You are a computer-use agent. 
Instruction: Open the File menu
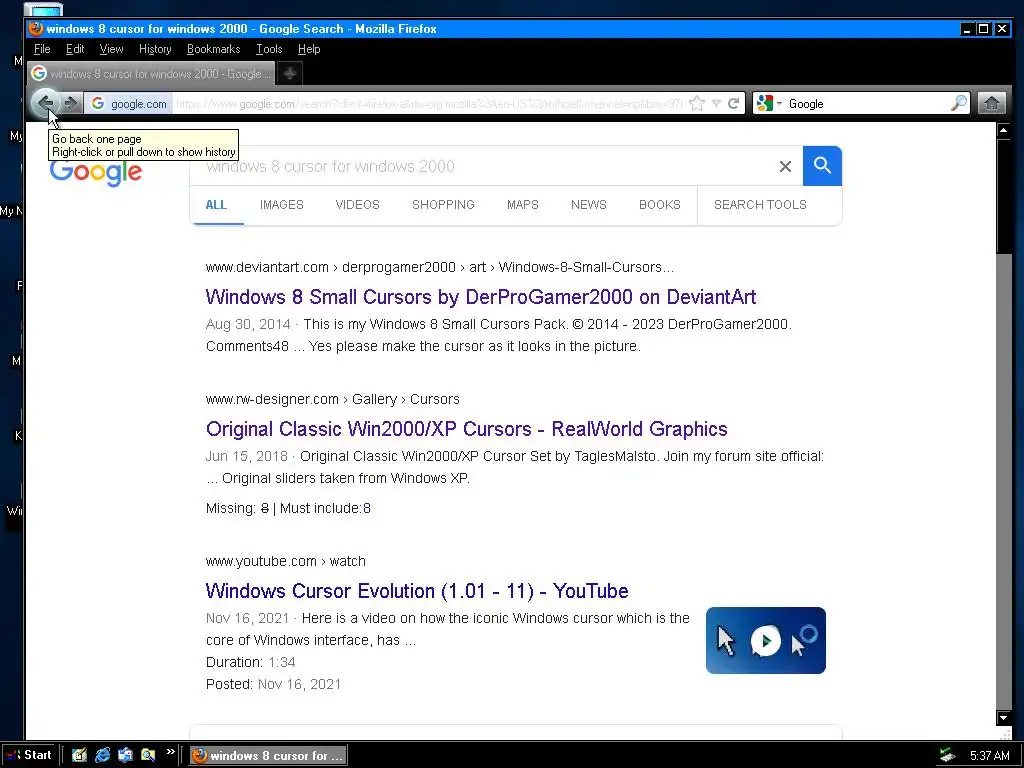pos(42,49)
